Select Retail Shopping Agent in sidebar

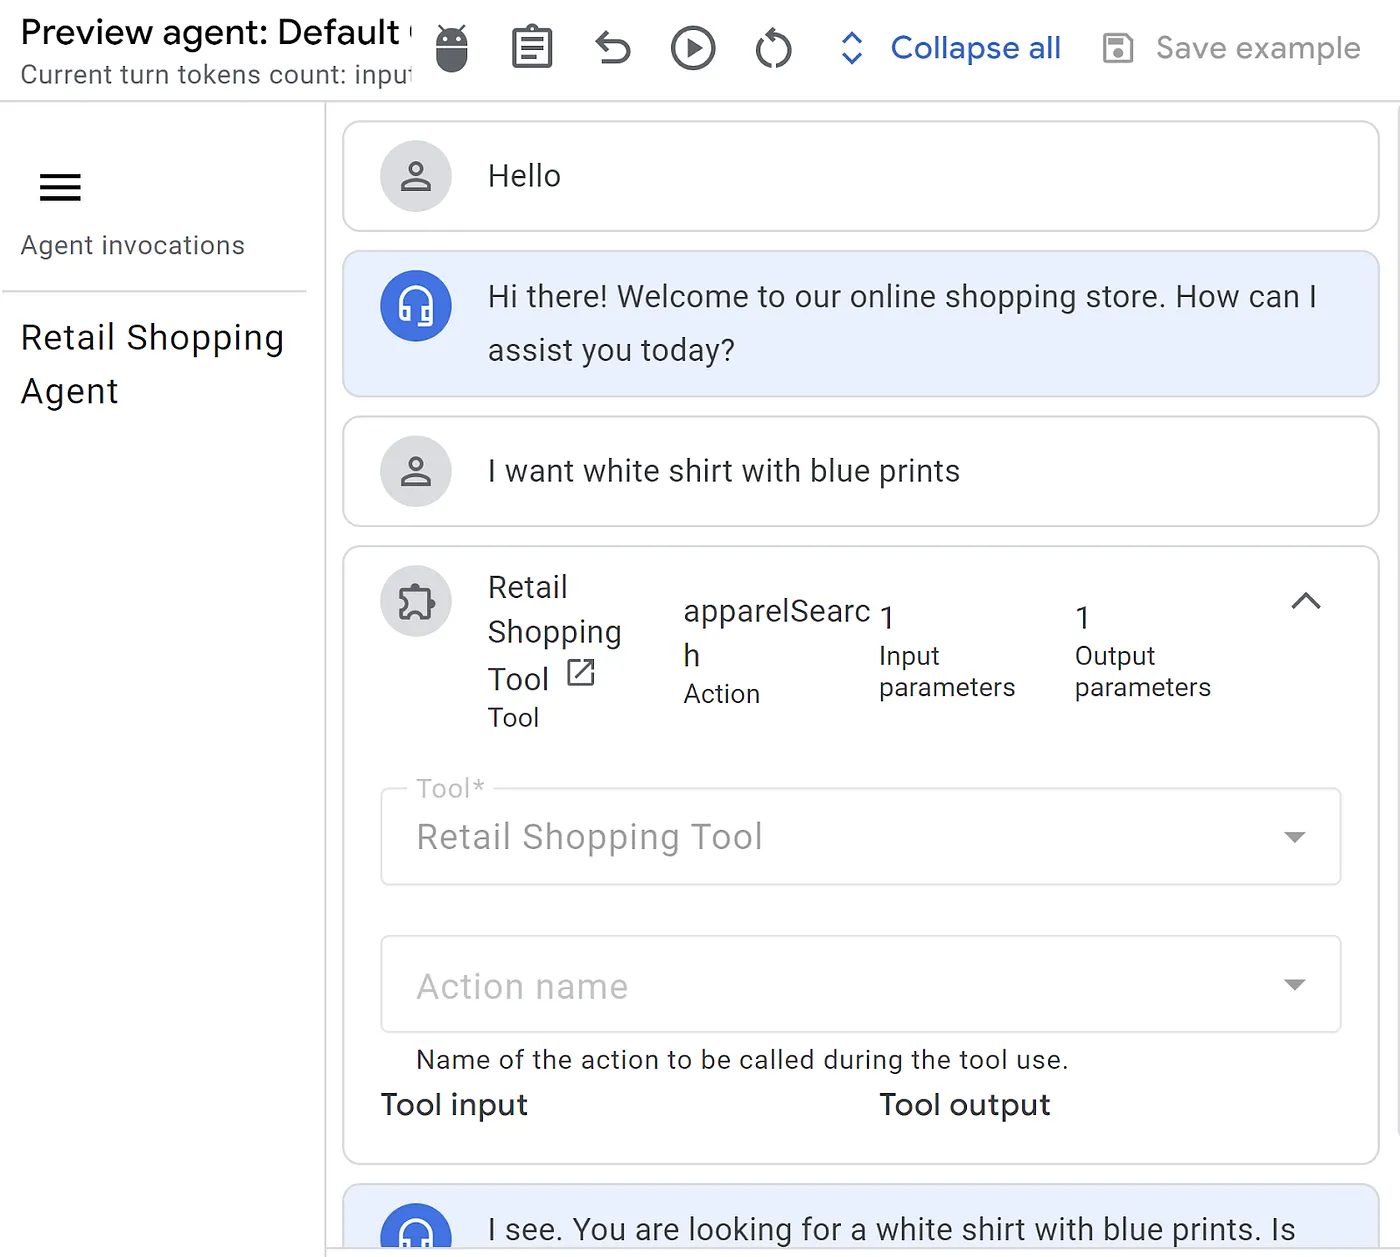pyautogui.click(x=152, y=364)
